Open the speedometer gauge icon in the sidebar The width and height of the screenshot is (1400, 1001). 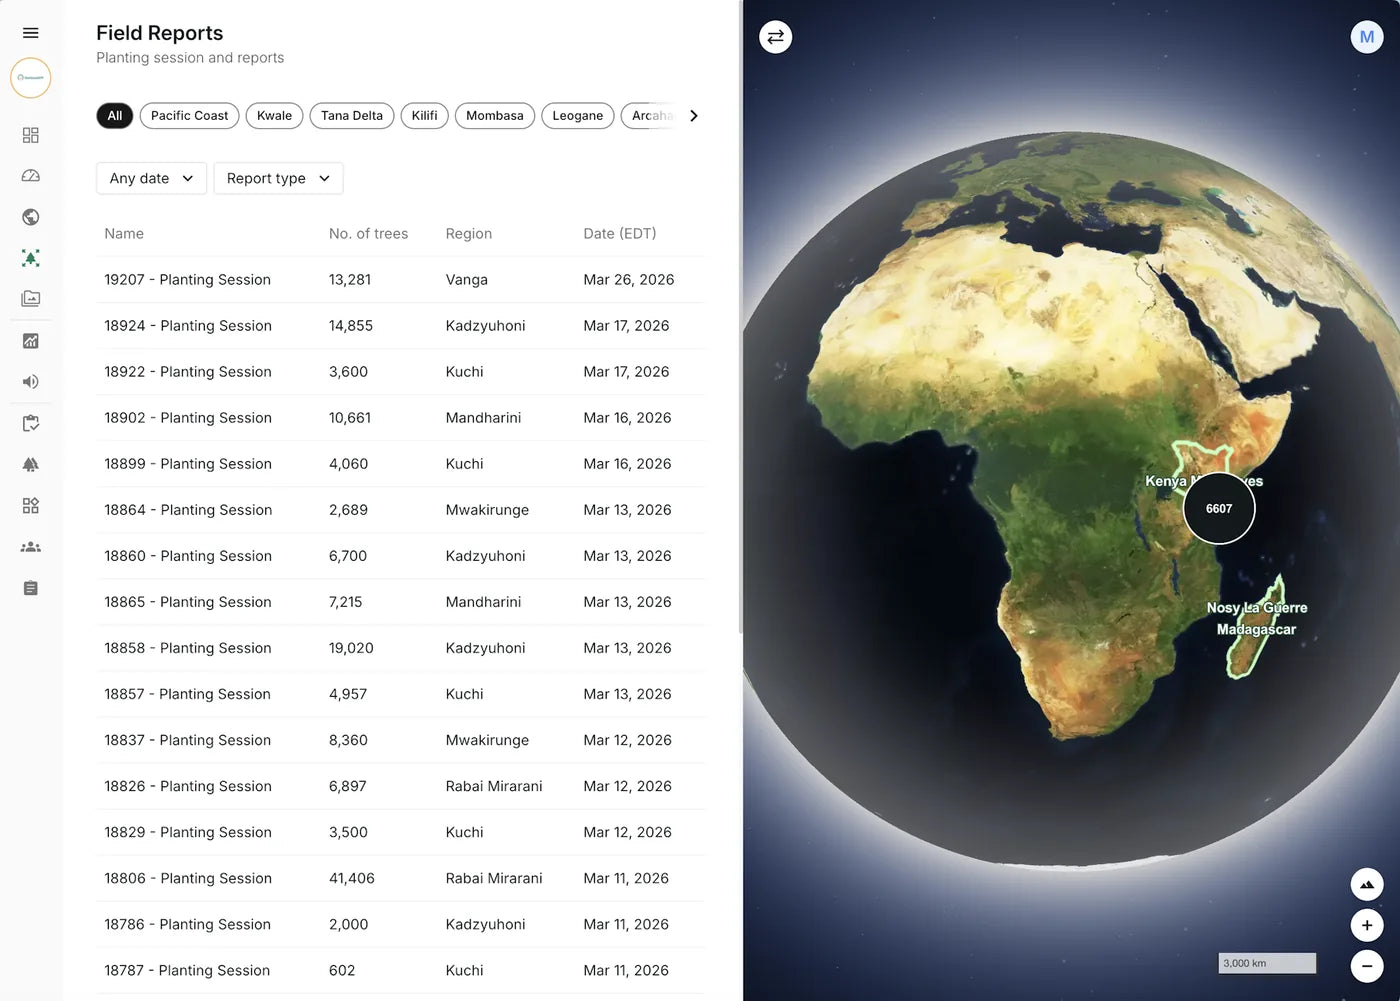point(31,176)
